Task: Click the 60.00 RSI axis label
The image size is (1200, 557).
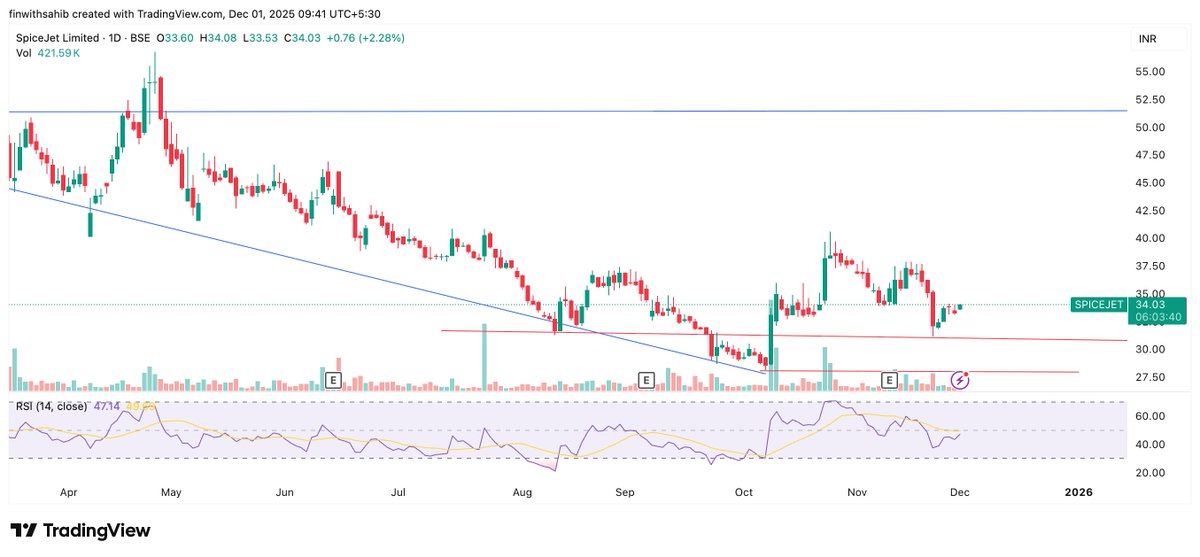Action: pyautogui.click(x=1150, y=416)
